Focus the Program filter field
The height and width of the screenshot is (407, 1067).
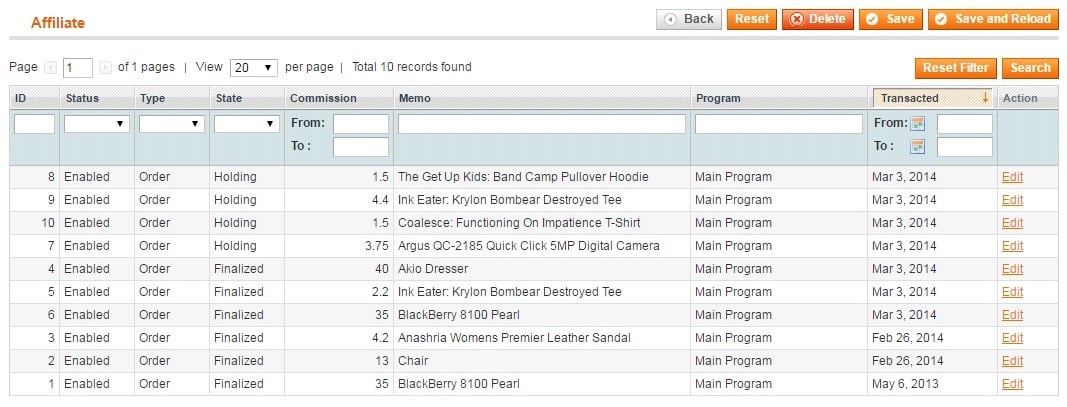tap(778, 124)
